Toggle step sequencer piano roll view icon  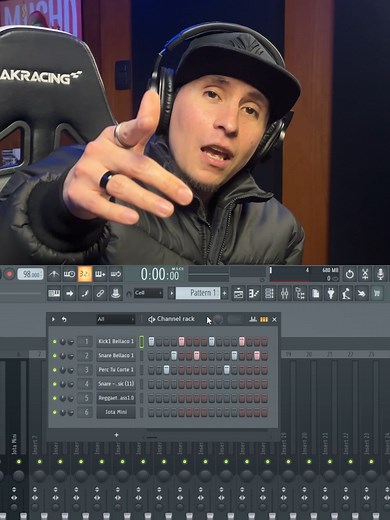(x=264, y=319)
